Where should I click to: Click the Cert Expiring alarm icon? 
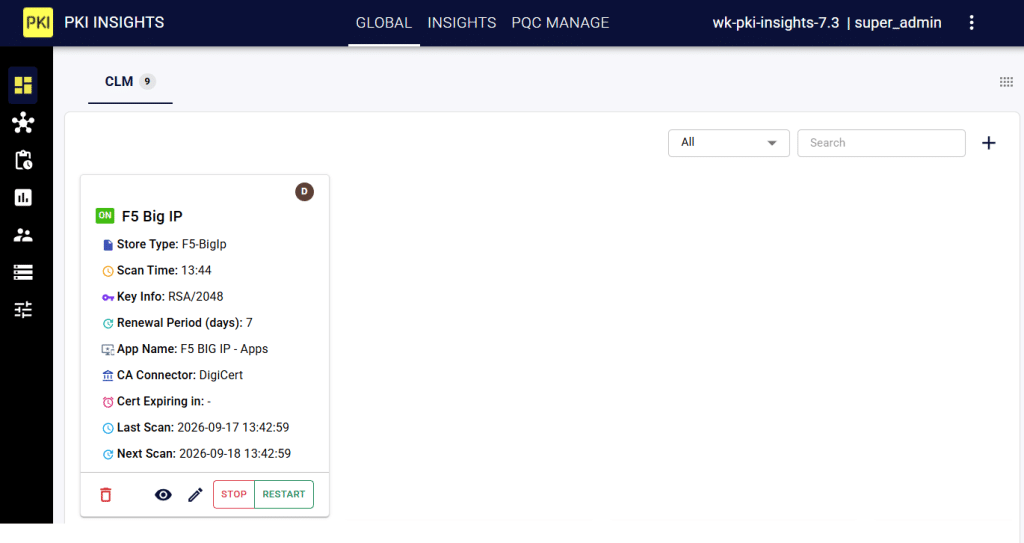point(108,402)
